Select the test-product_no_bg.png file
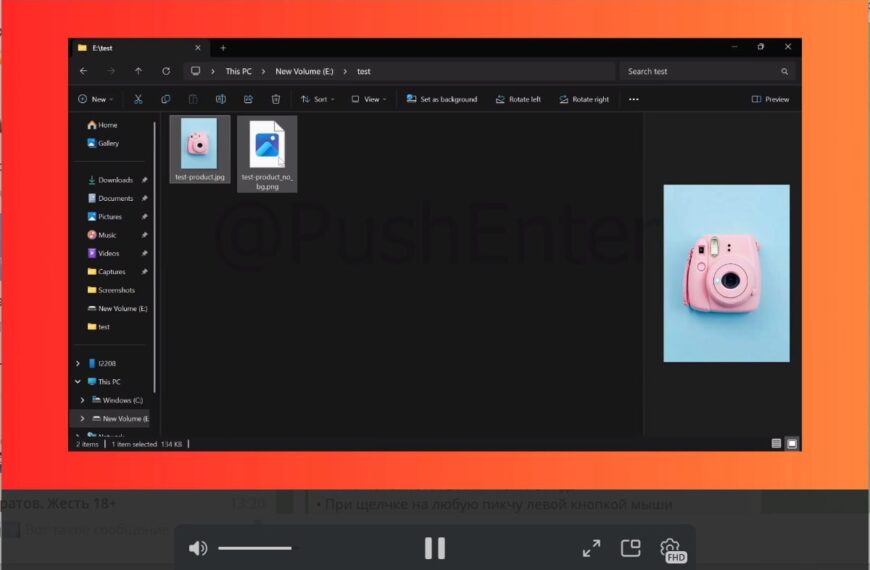The width and height of the screenshot is (870, 570). 267,153
